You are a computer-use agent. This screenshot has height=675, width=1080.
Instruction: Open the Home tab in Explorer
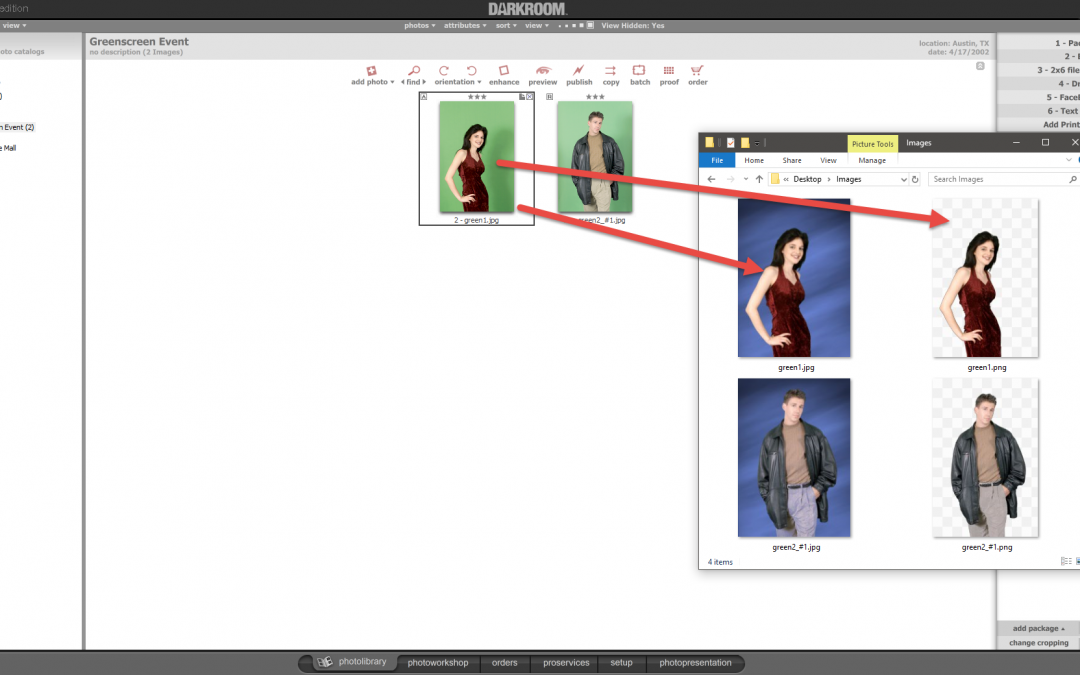point(754,160)
